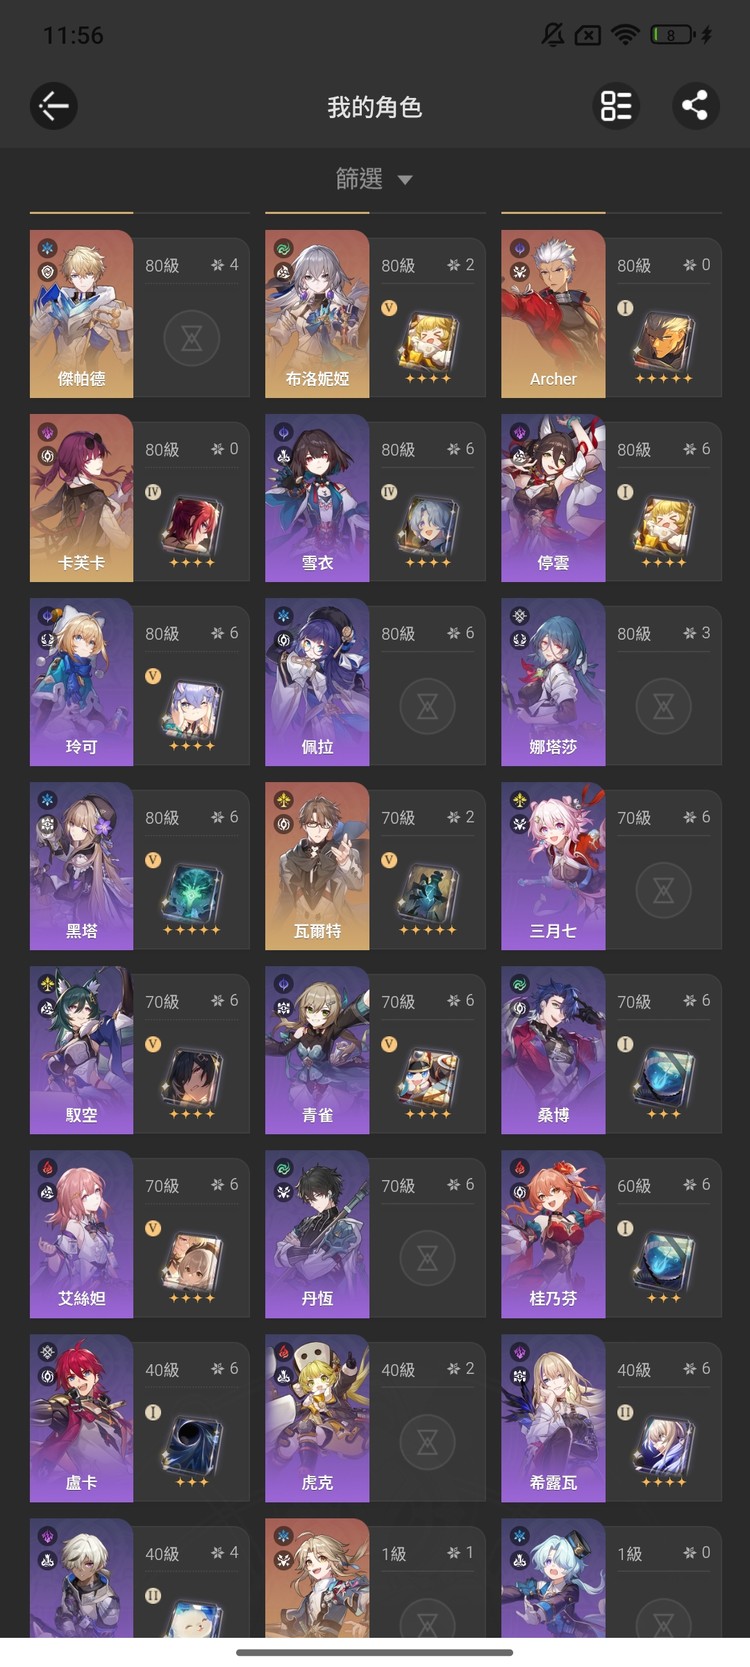Viewport: 750px width, 1667px height.
Task: Select 黑塔's five-star light cone icon
Action: point(191,897)
